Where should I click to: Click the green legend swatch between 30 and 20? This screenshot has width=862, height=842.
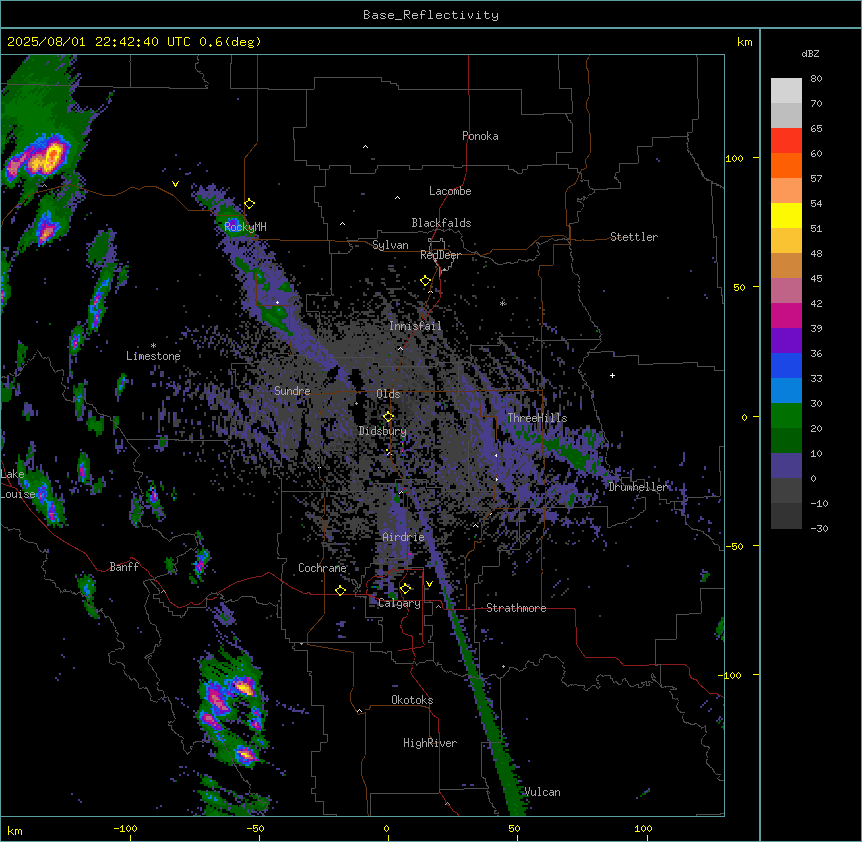(x=786, y=416)
